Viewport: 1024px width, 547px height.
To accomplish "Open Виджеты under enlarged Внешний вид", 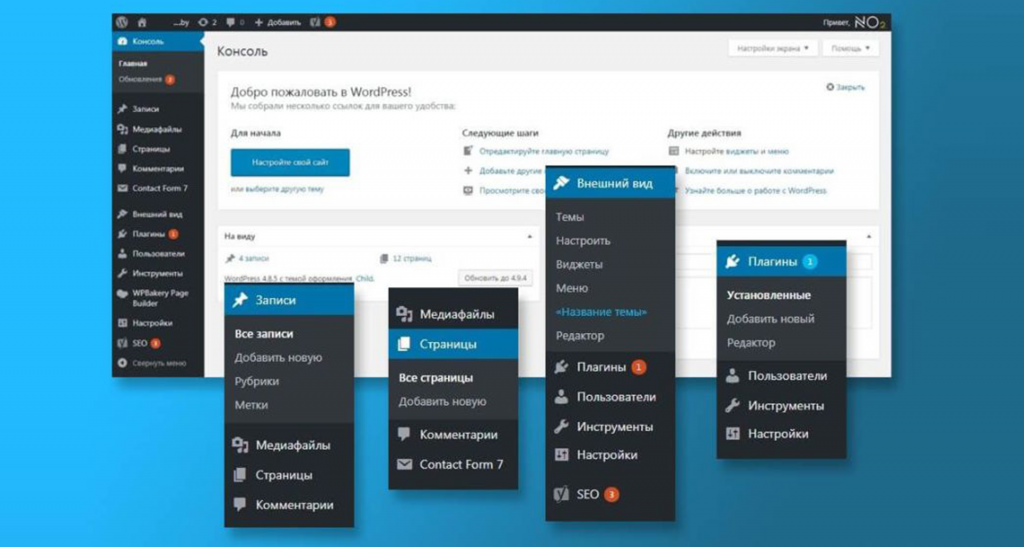I will tap(579, 265).
